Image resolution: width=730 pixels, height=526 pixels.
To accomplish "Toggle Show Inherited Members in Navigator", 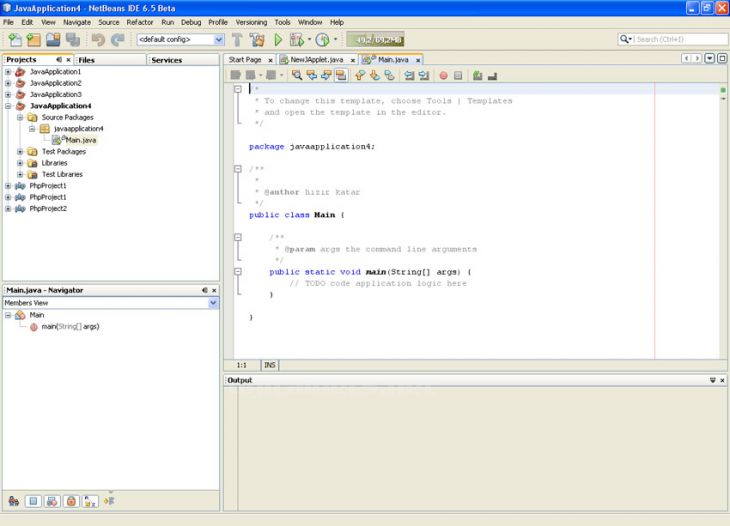I will [14, 501].
